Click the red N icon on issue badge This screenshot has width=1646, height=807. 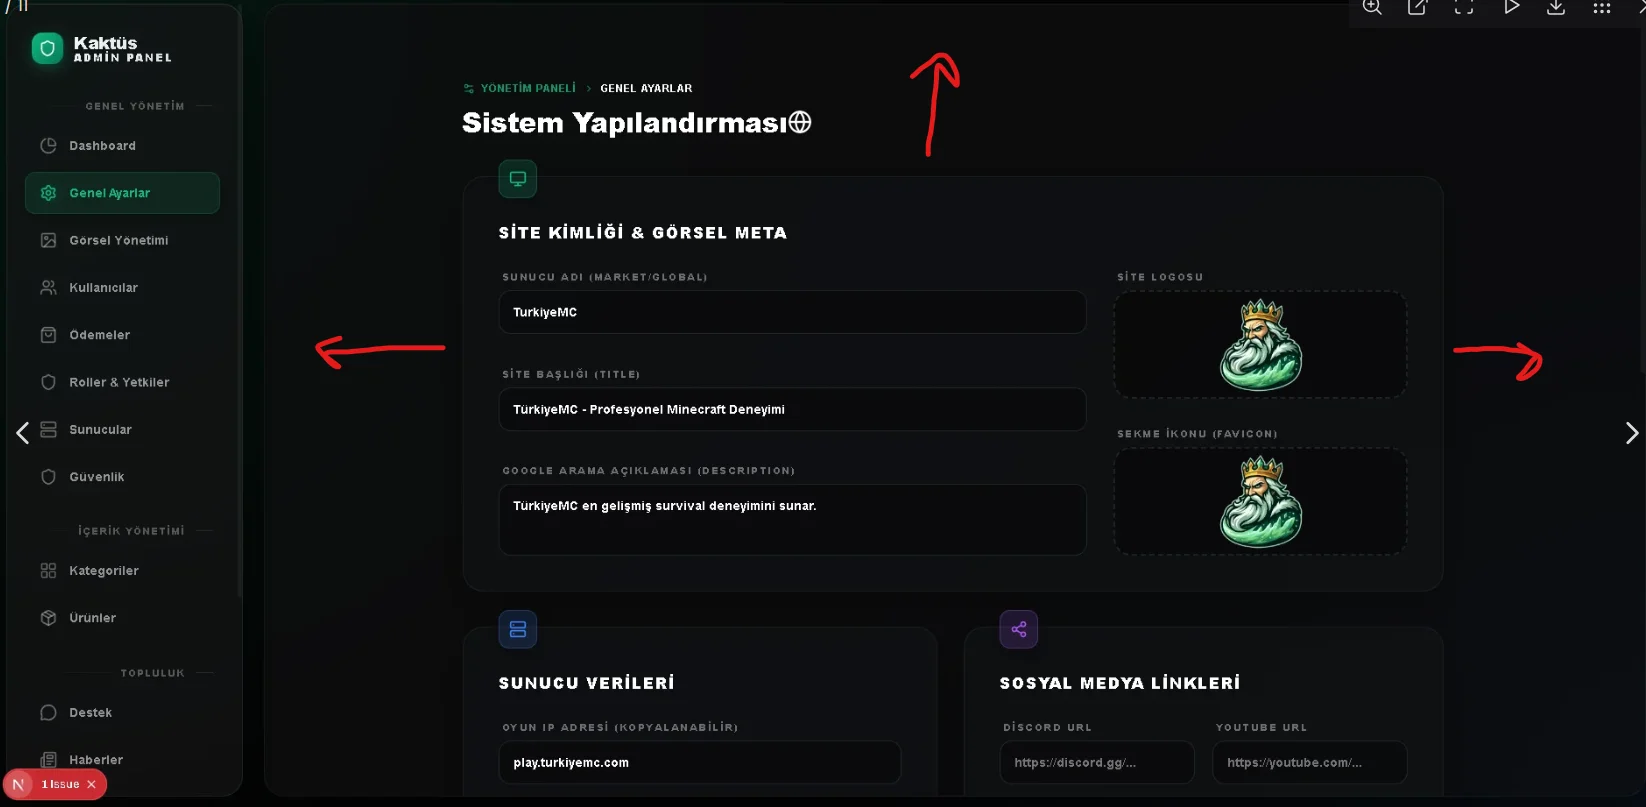click(x=18, y=785)
